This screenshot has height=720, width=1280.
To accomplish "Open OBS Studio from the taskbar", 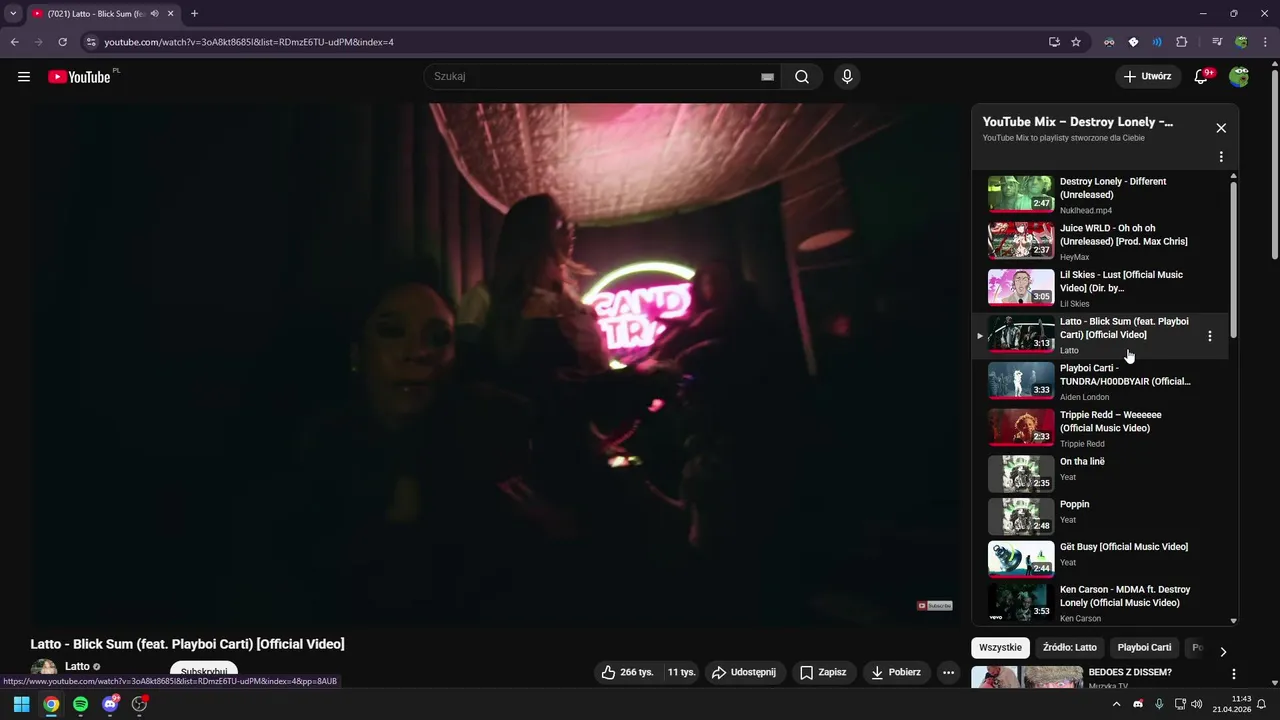I will [139, 704].
